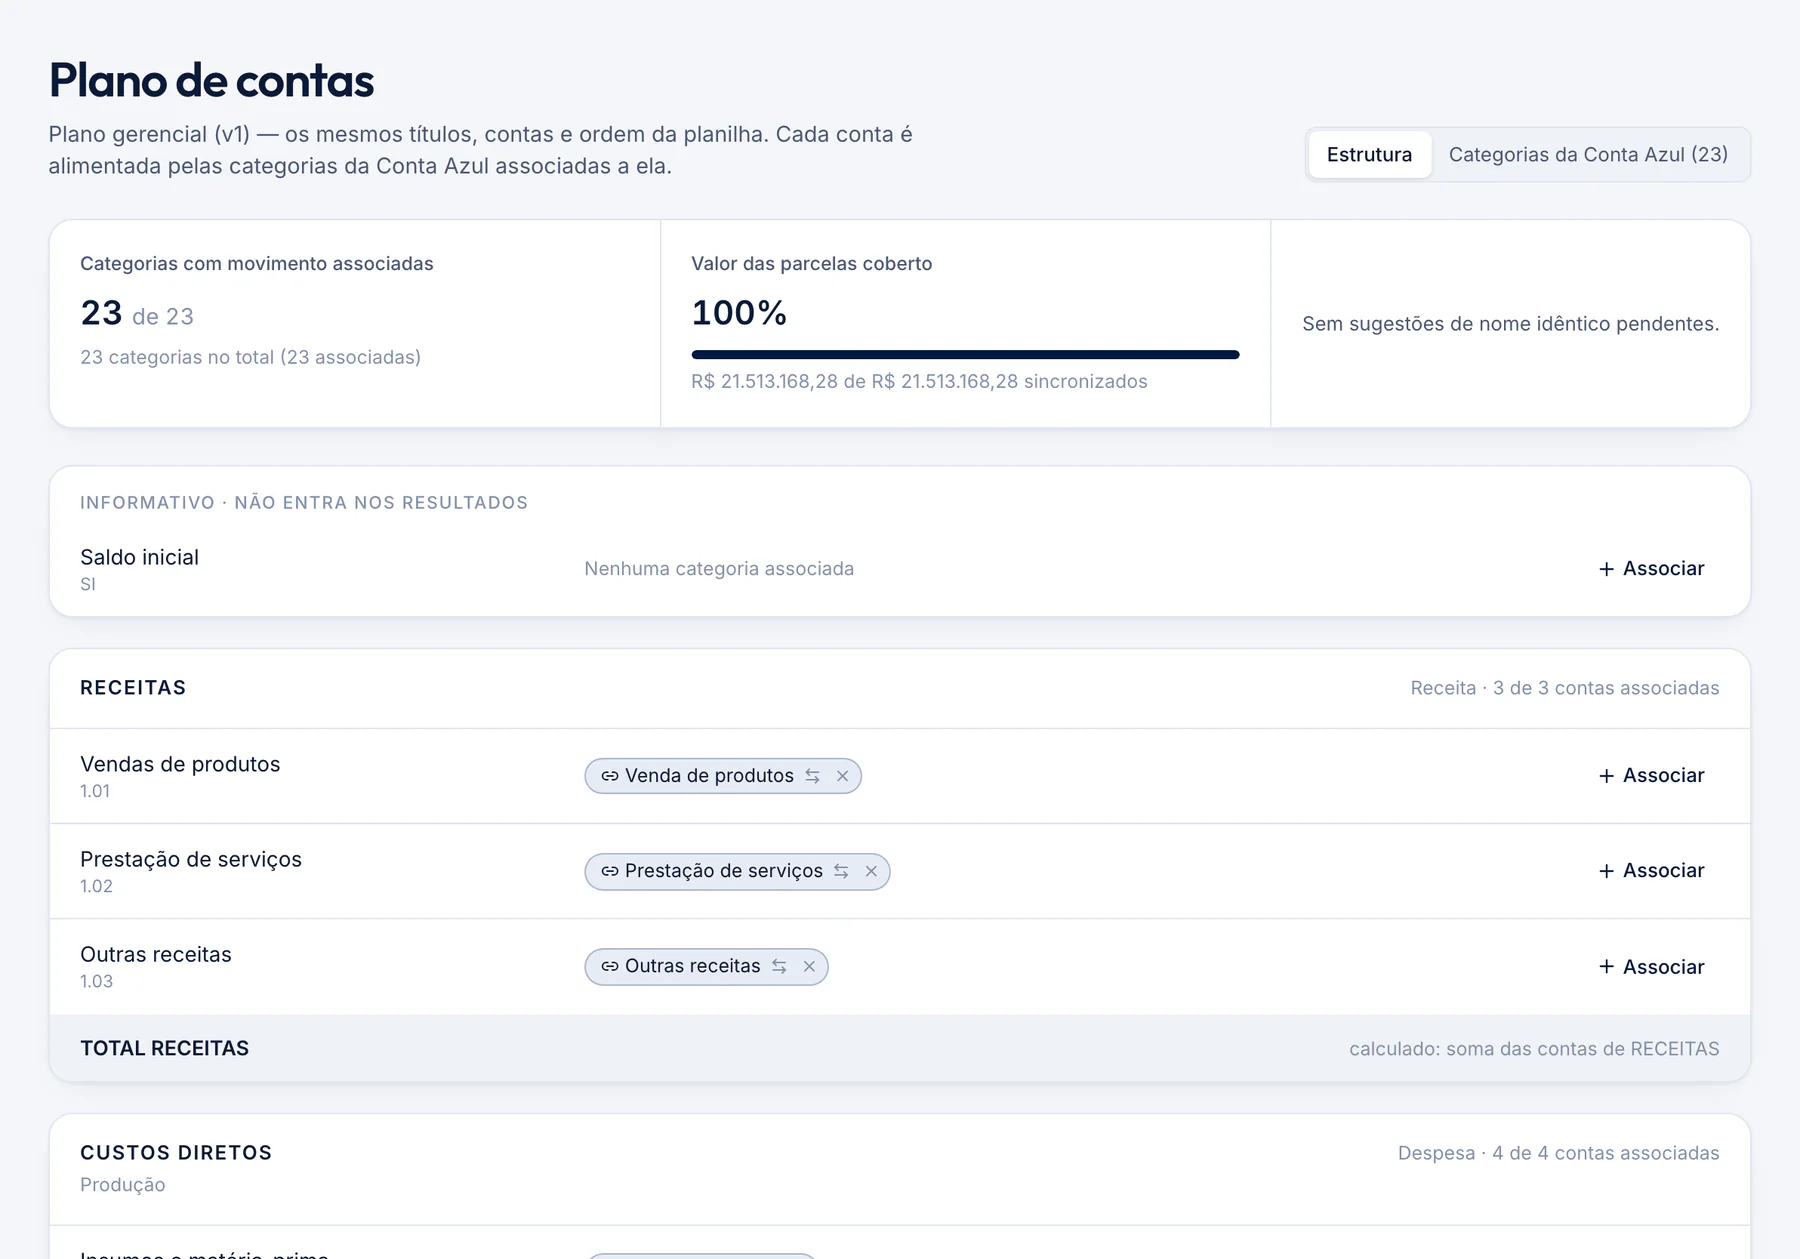1800x1259 pixels.
Task: Click the 'Saldo inicial' account label
Action: 139,557
